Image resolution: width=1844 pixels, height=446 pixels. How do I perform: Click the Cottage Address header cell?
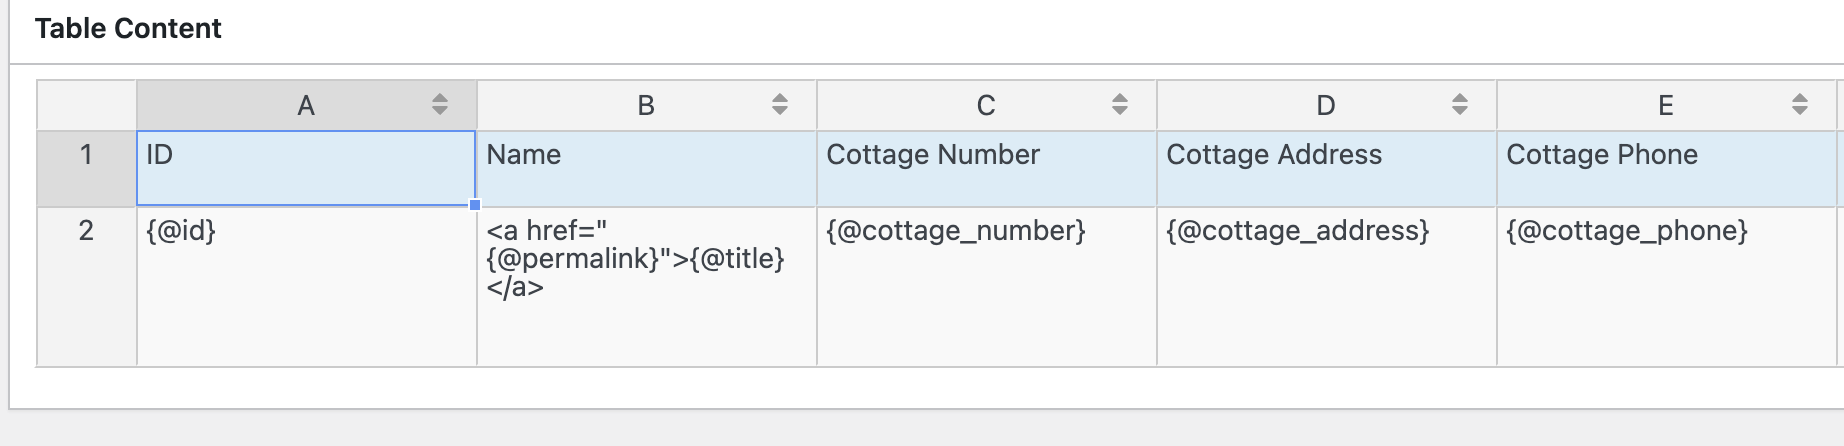1326,168
